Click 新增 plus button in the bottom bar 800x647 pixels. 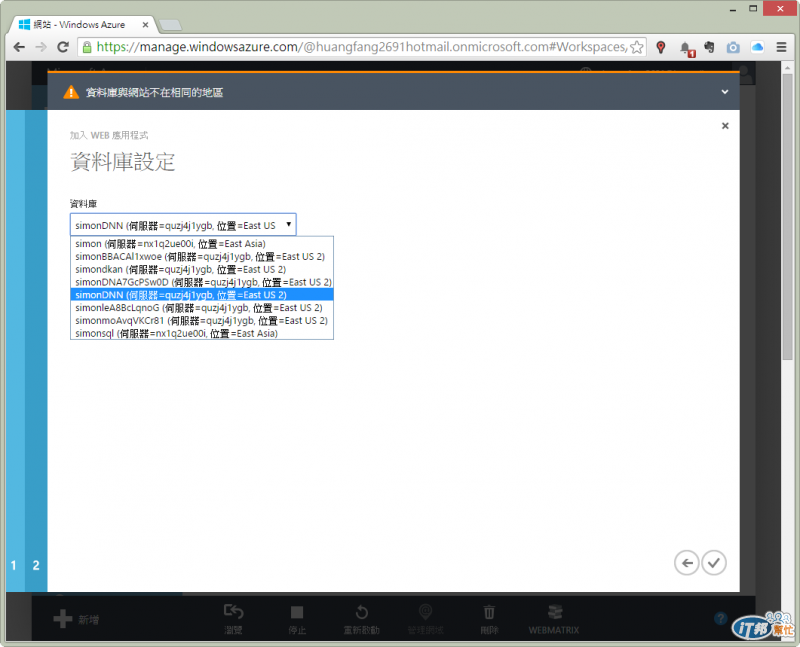tap(77, 619)
